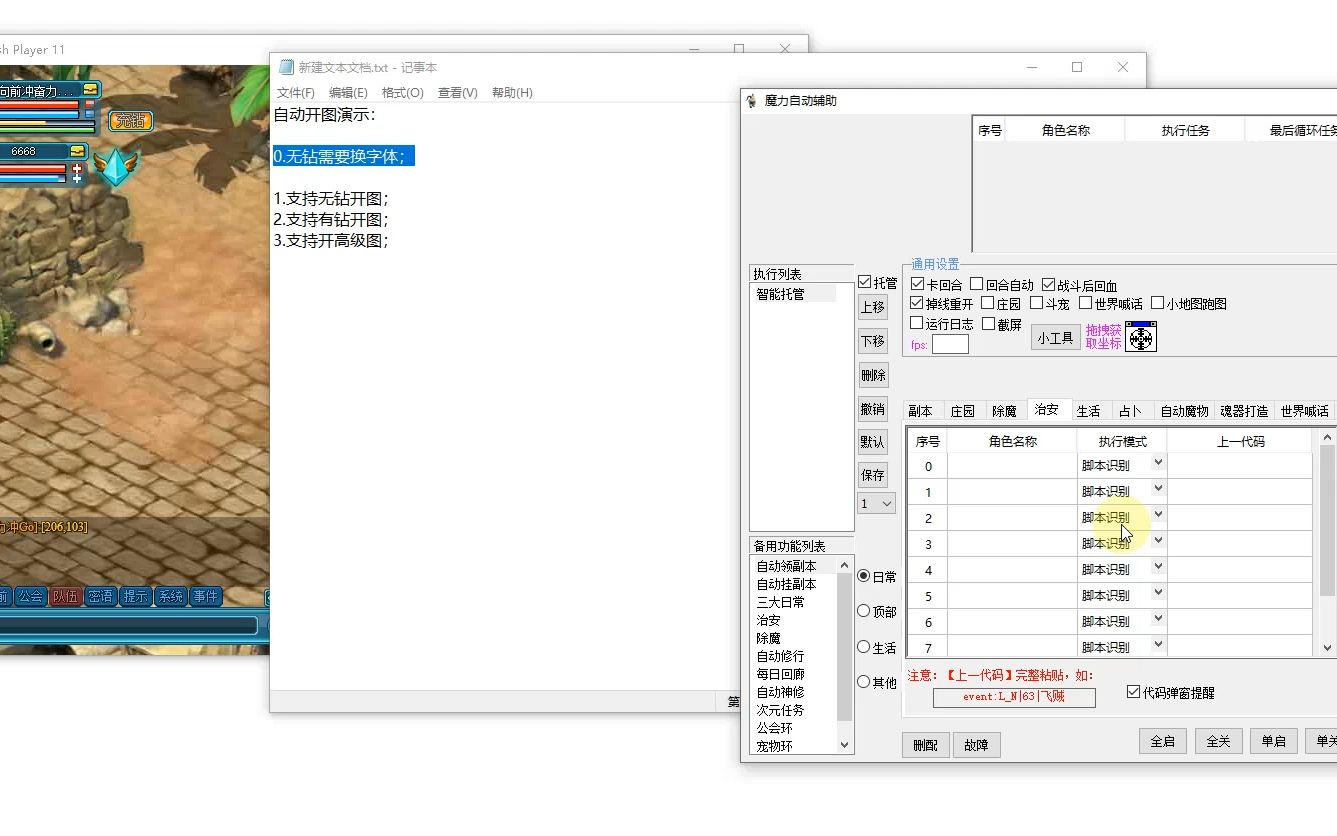Uncheck 战斗后回血 checkbox
The width and height of the screenshot is (1337, 836).
[x=1048, y=284]
